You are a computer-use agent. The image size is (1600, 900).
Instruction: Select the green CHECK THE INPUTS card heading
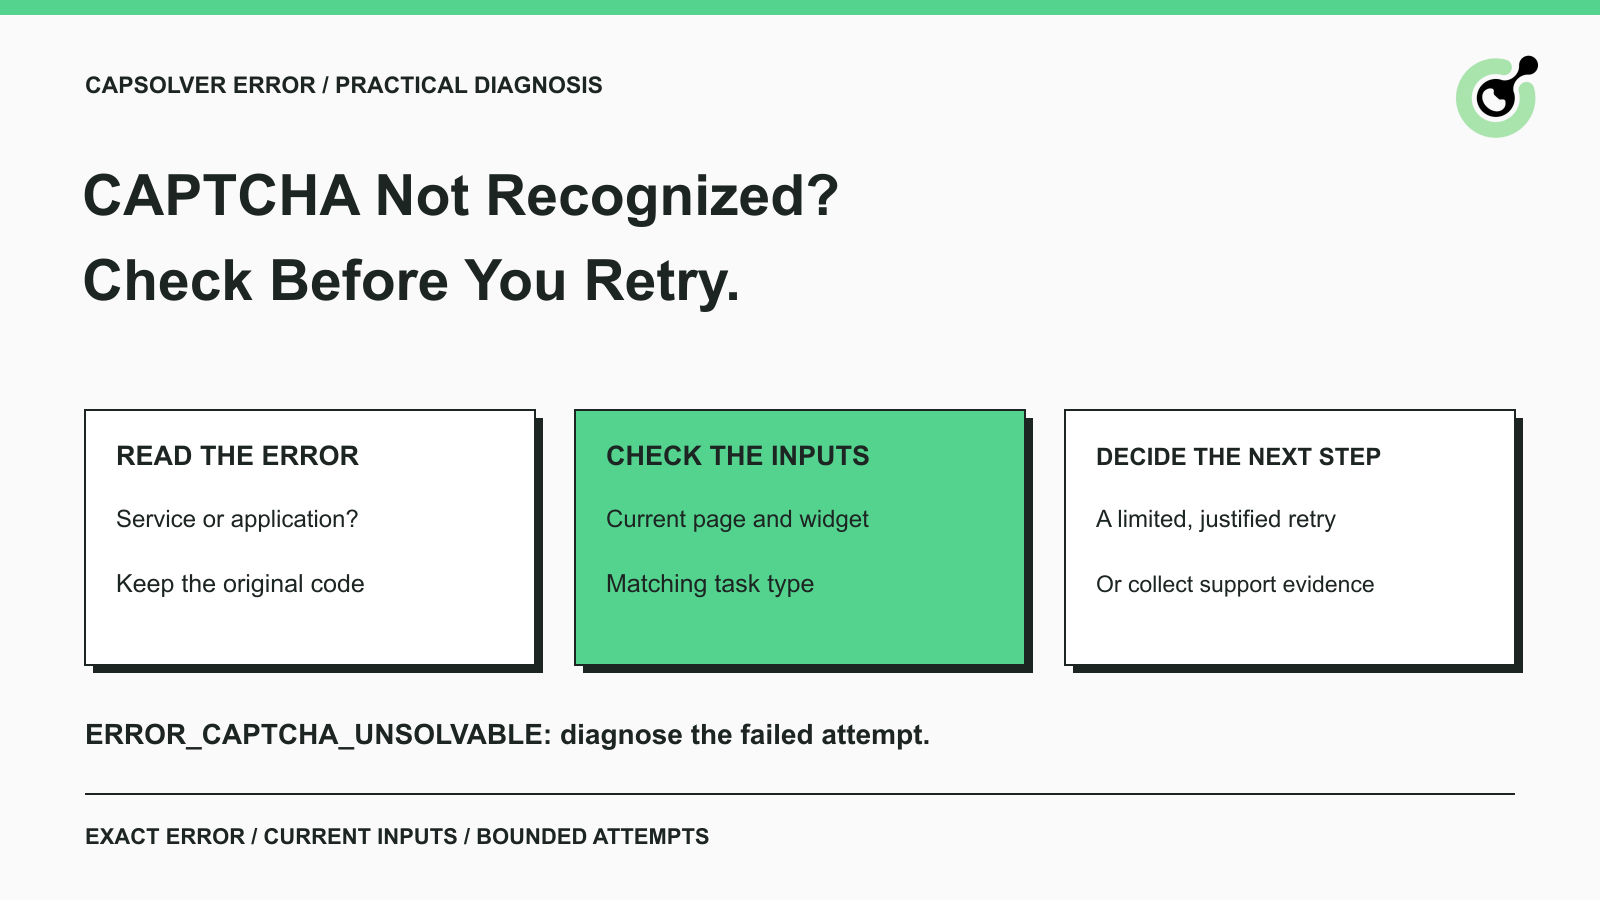[x=738, y=456]
